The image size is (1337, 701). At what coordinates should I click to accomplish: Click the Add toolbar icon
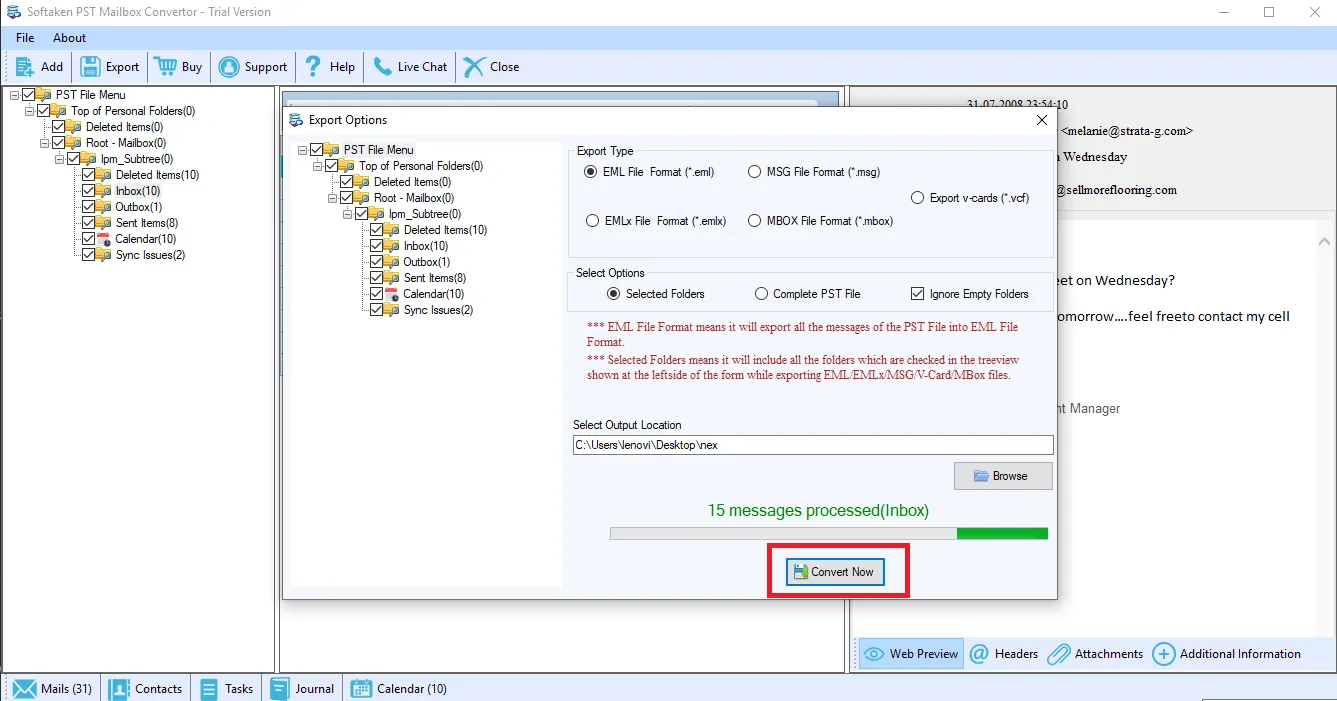click(x=25, y=67)
